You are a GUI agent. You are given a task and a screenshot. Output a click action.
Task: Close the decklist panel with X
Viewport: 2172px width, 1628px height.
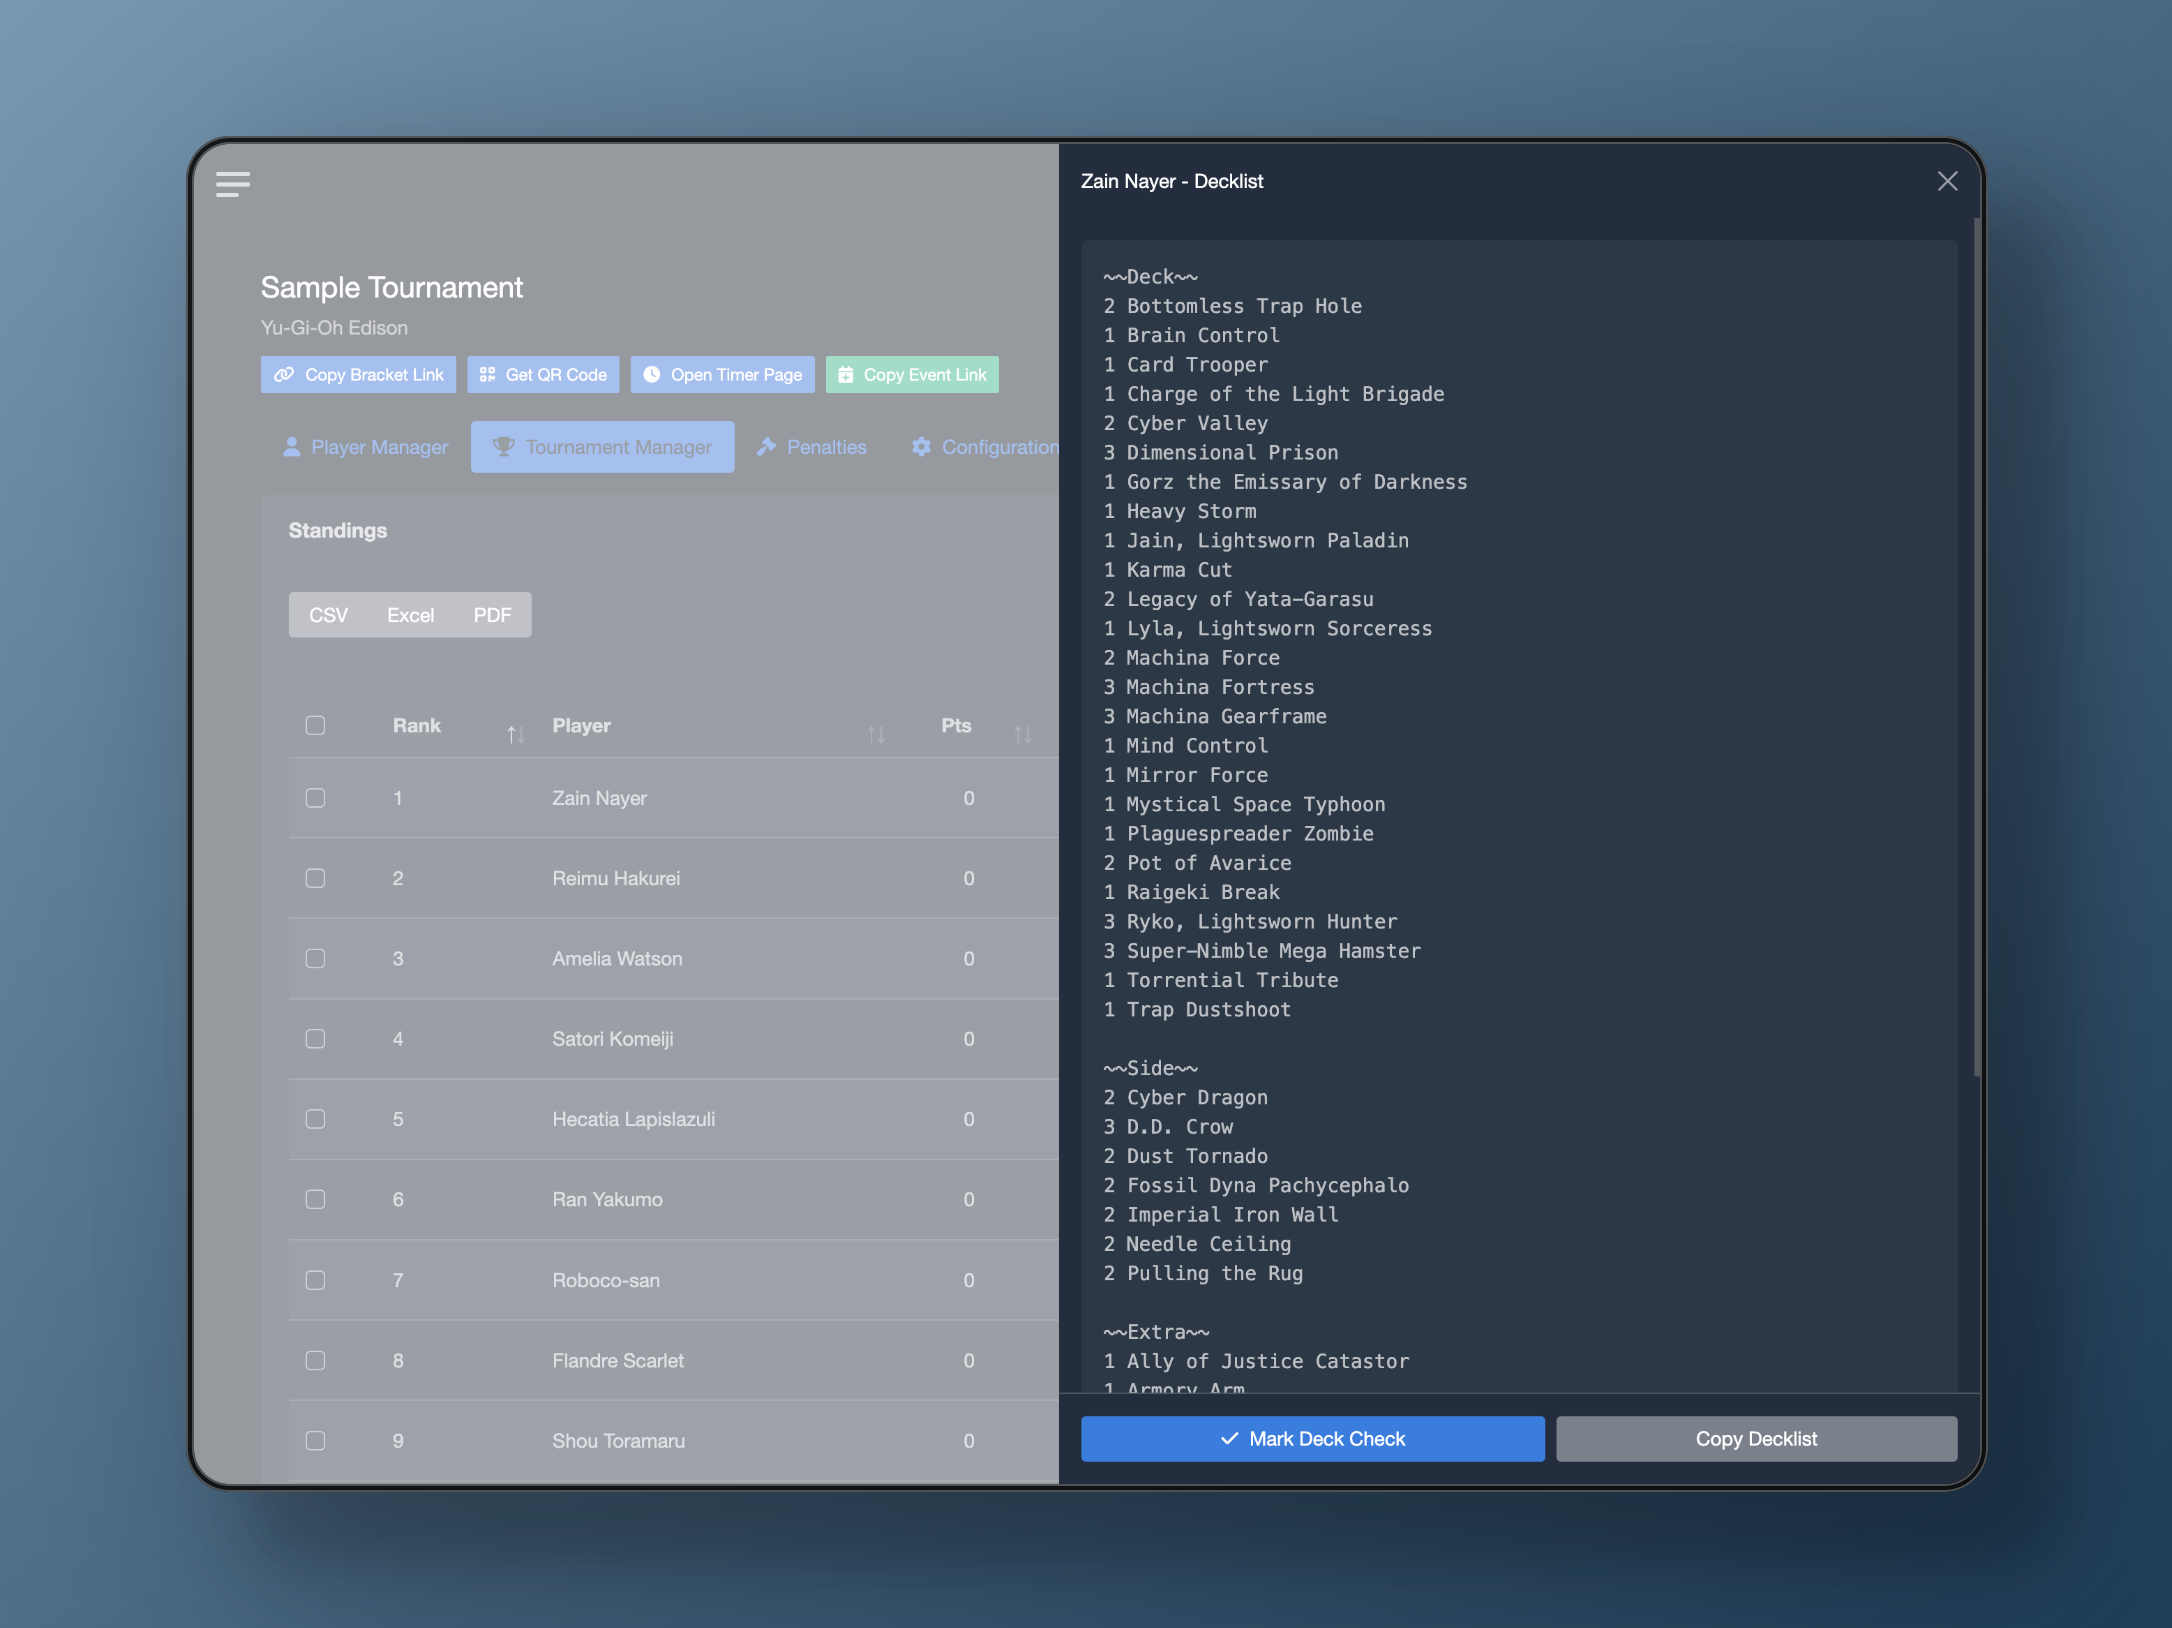click(1946, 181)
